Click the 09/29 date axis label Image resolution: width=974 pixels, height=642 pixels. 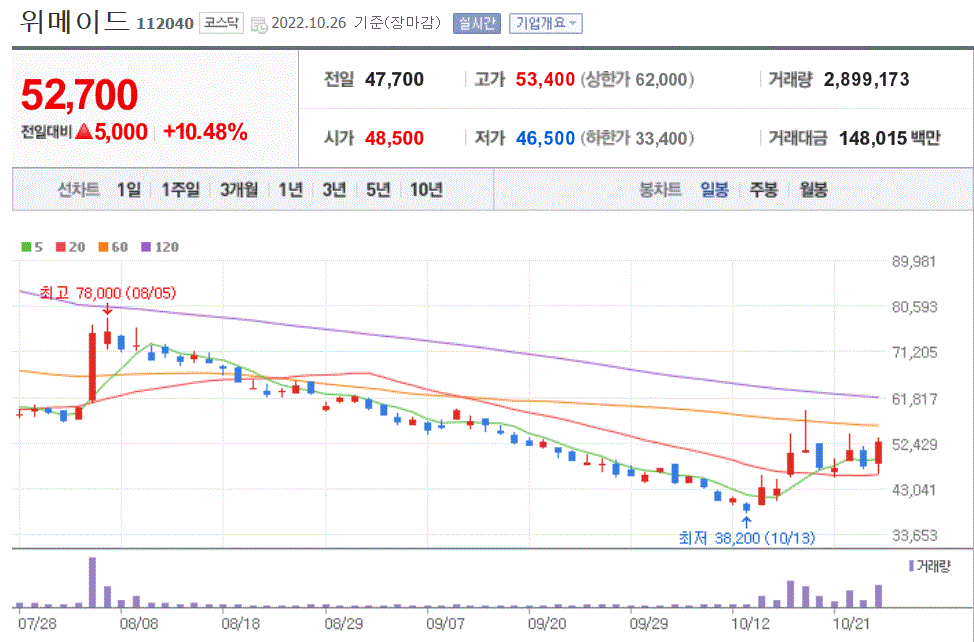pyautogui.click(x=649, y=623)
